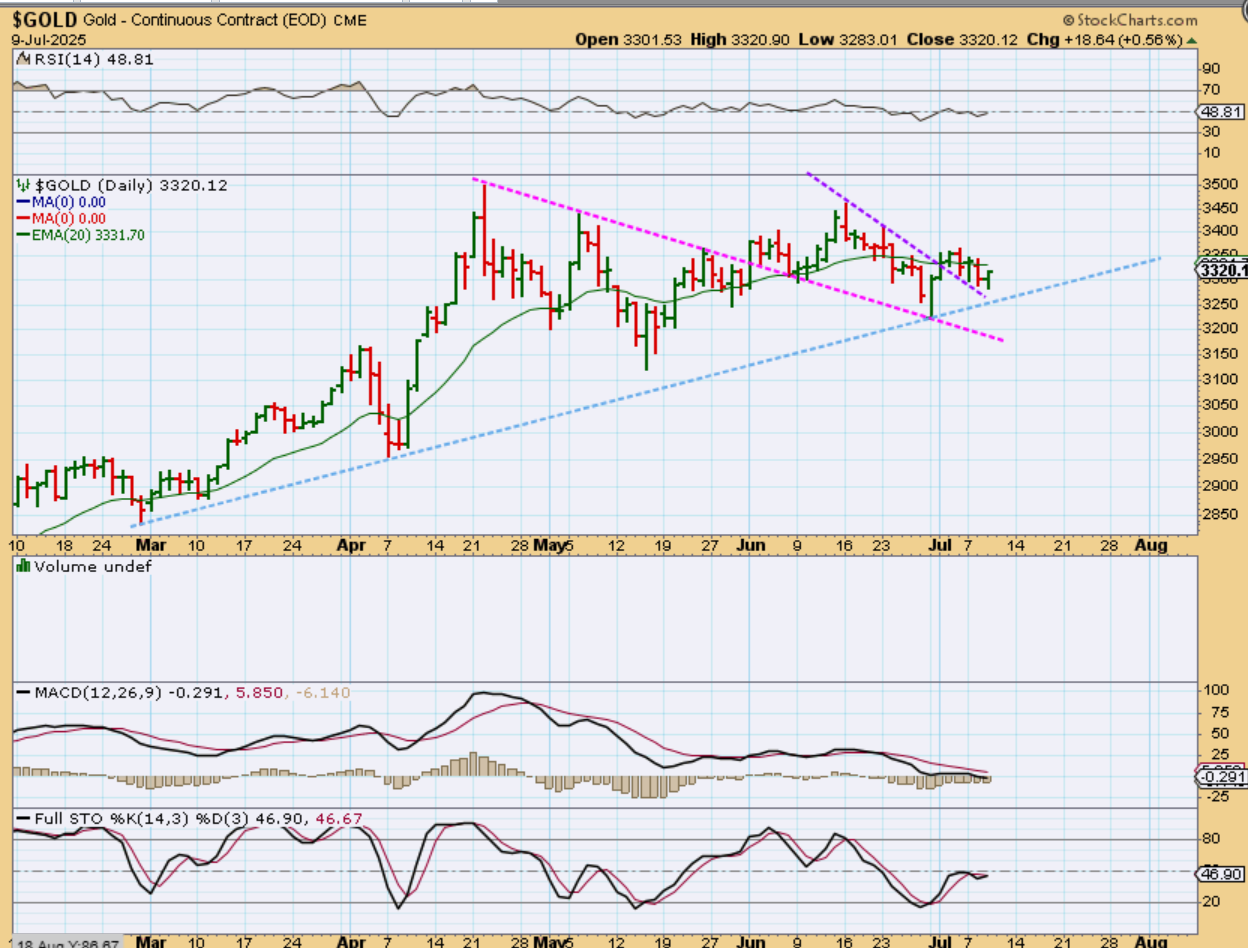Click the Volume panel bar-chart icon
This screenshot has height=948, width=1248.
[x=23, y=566]
